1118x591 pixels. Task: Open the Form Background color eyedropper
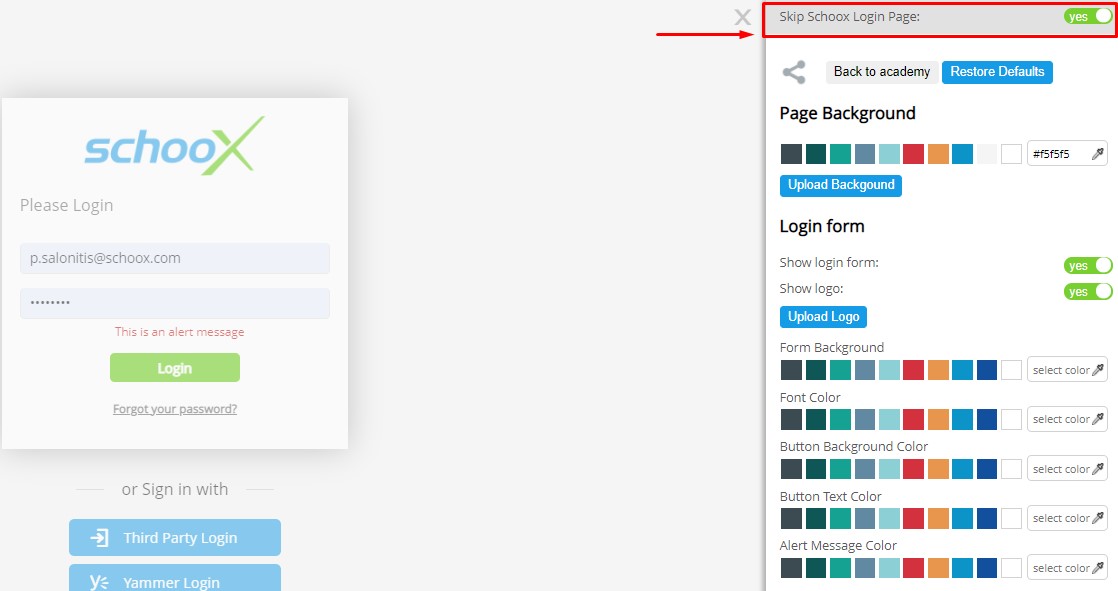click(1094, 369)
